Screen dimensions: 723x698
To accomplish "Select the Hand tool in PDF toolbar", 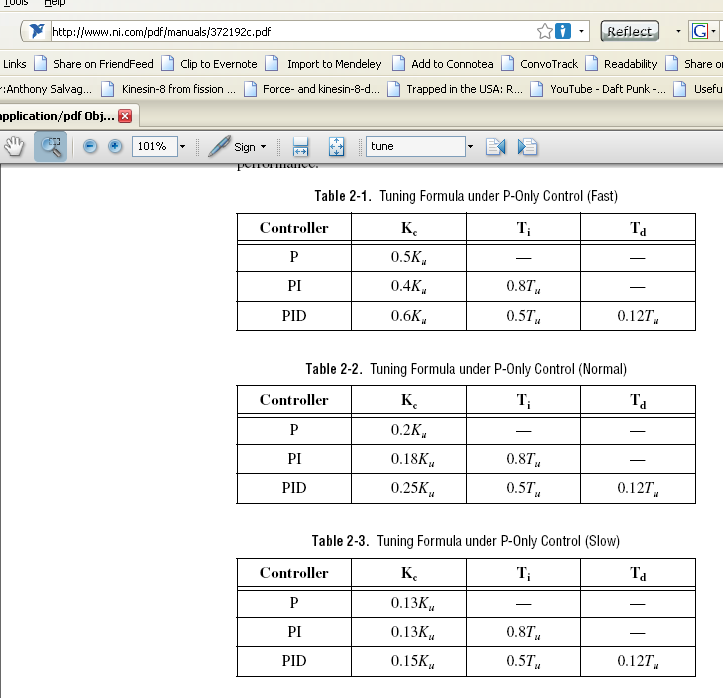I will [x=14, y=147].
